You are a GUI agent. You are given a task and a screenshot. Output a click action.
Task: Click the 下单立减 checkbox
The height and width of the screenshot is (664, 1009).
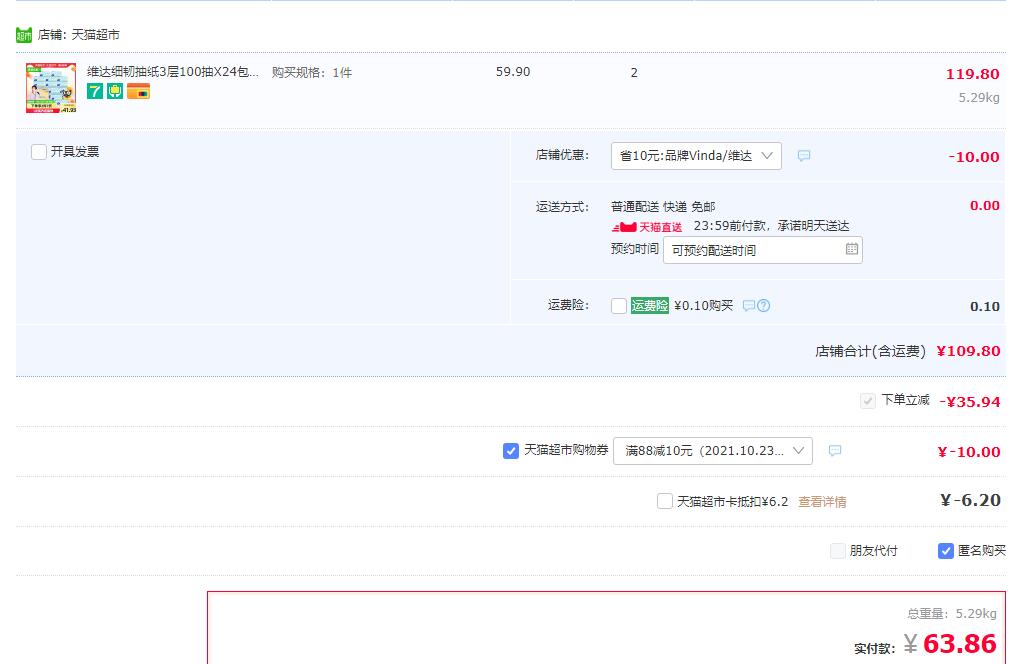coord(867,401)
